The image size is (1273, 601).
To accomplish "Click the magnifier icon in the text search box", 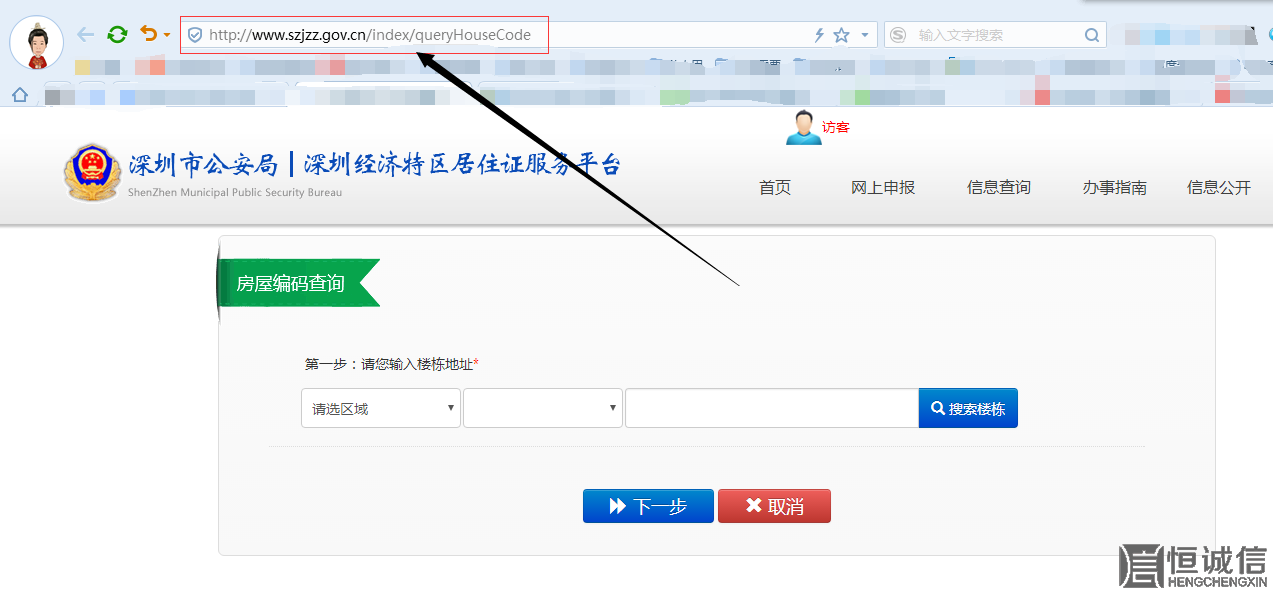I will 1091,34.
